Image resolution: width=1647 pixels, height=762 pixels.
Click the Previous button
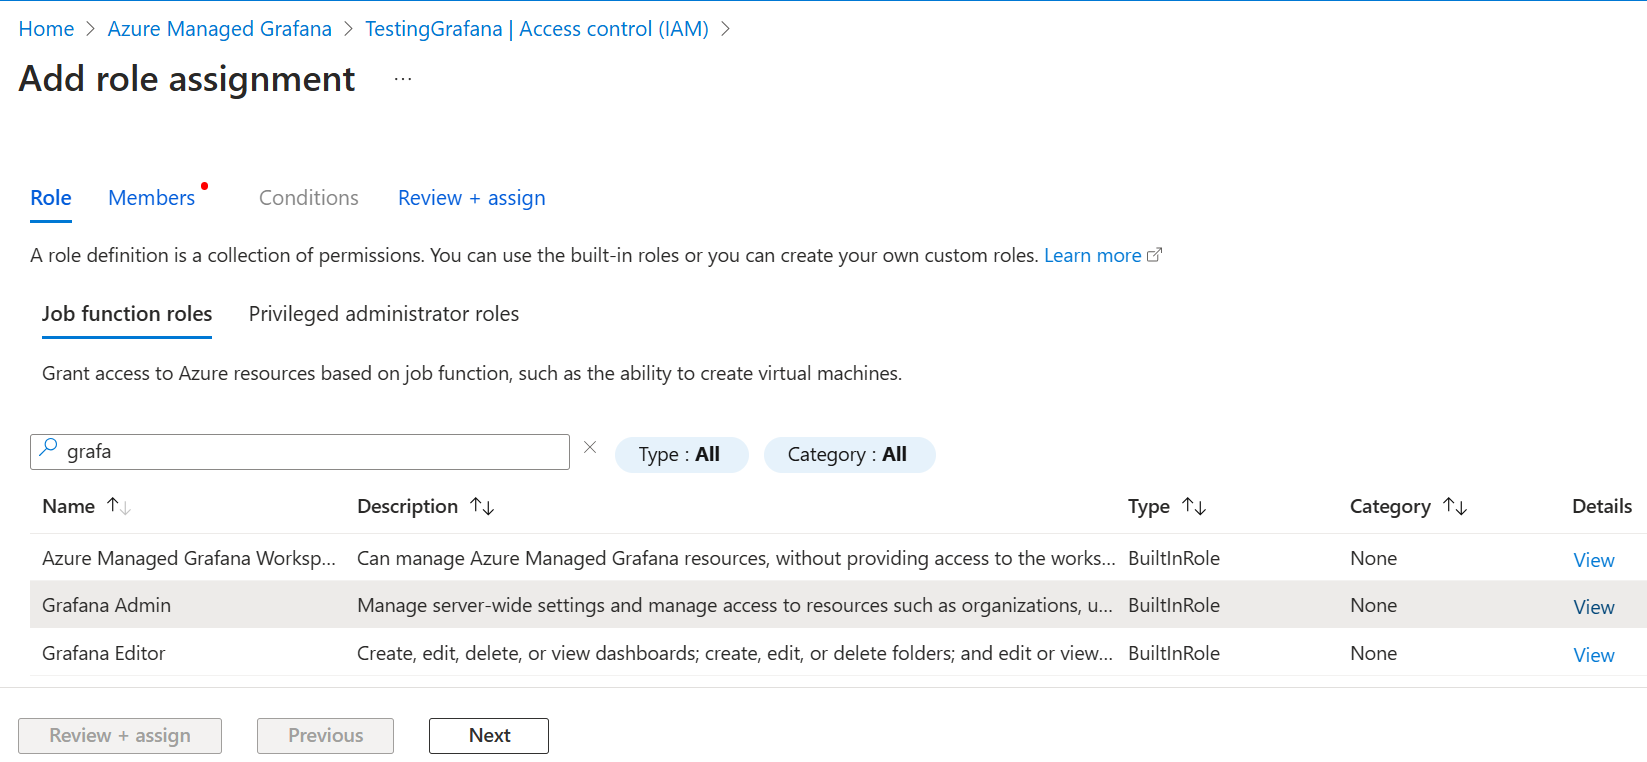[x=325, y=736]
